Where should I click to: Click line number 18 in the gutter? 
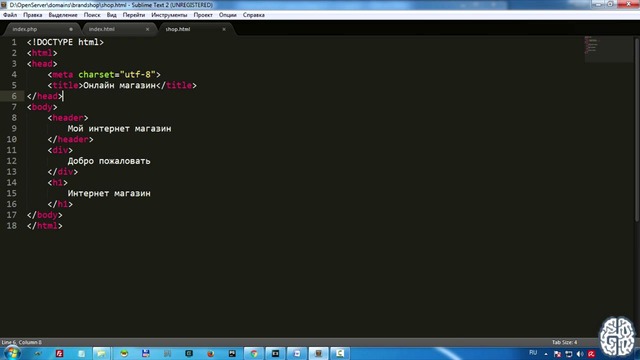pos(11,226)
